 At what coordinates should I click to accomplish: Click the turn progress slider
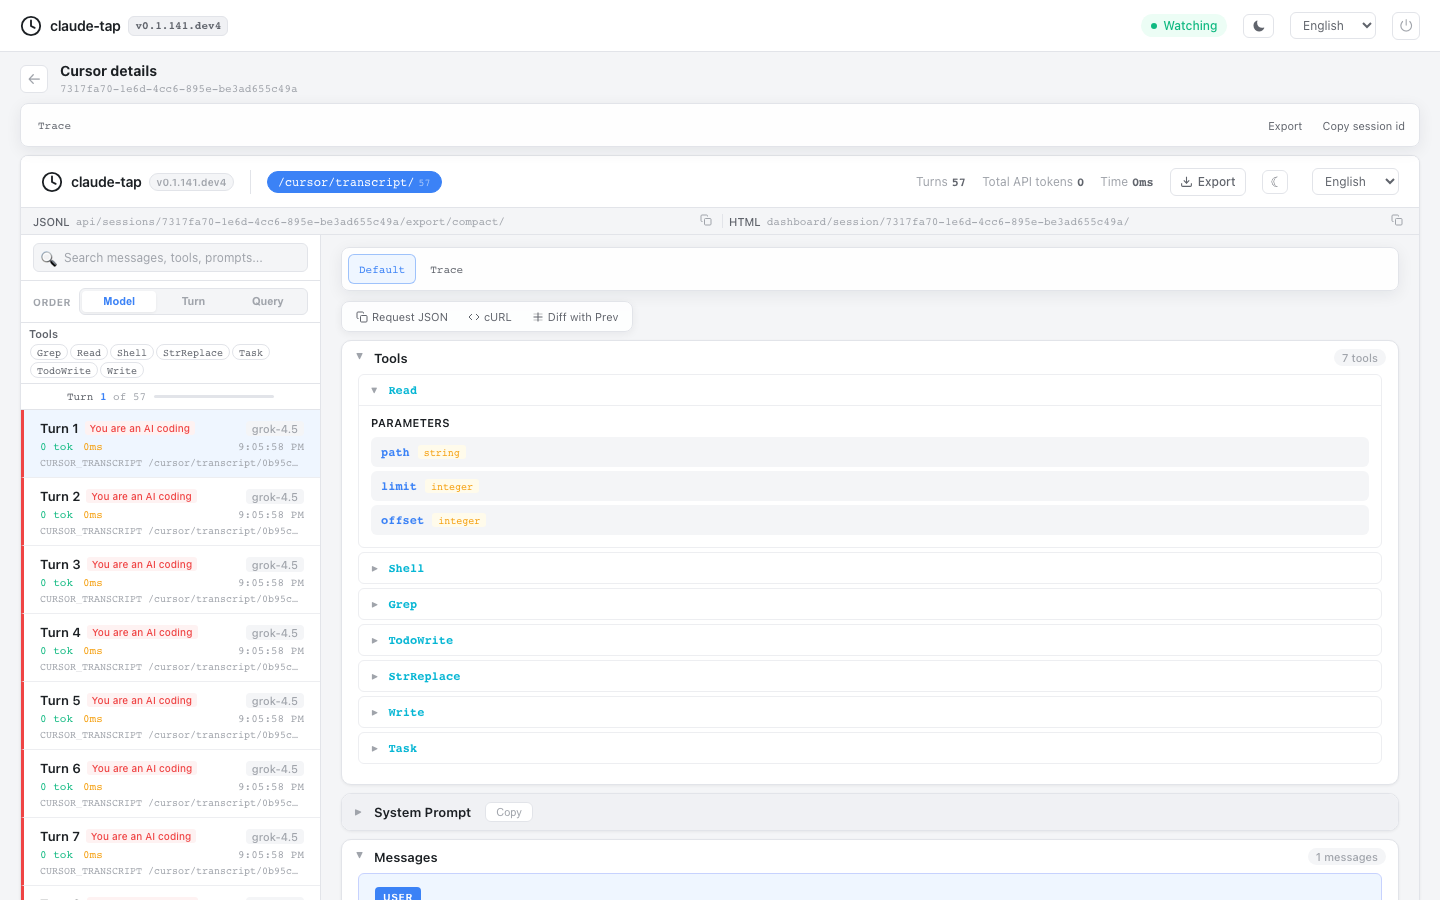pos(214,397)
